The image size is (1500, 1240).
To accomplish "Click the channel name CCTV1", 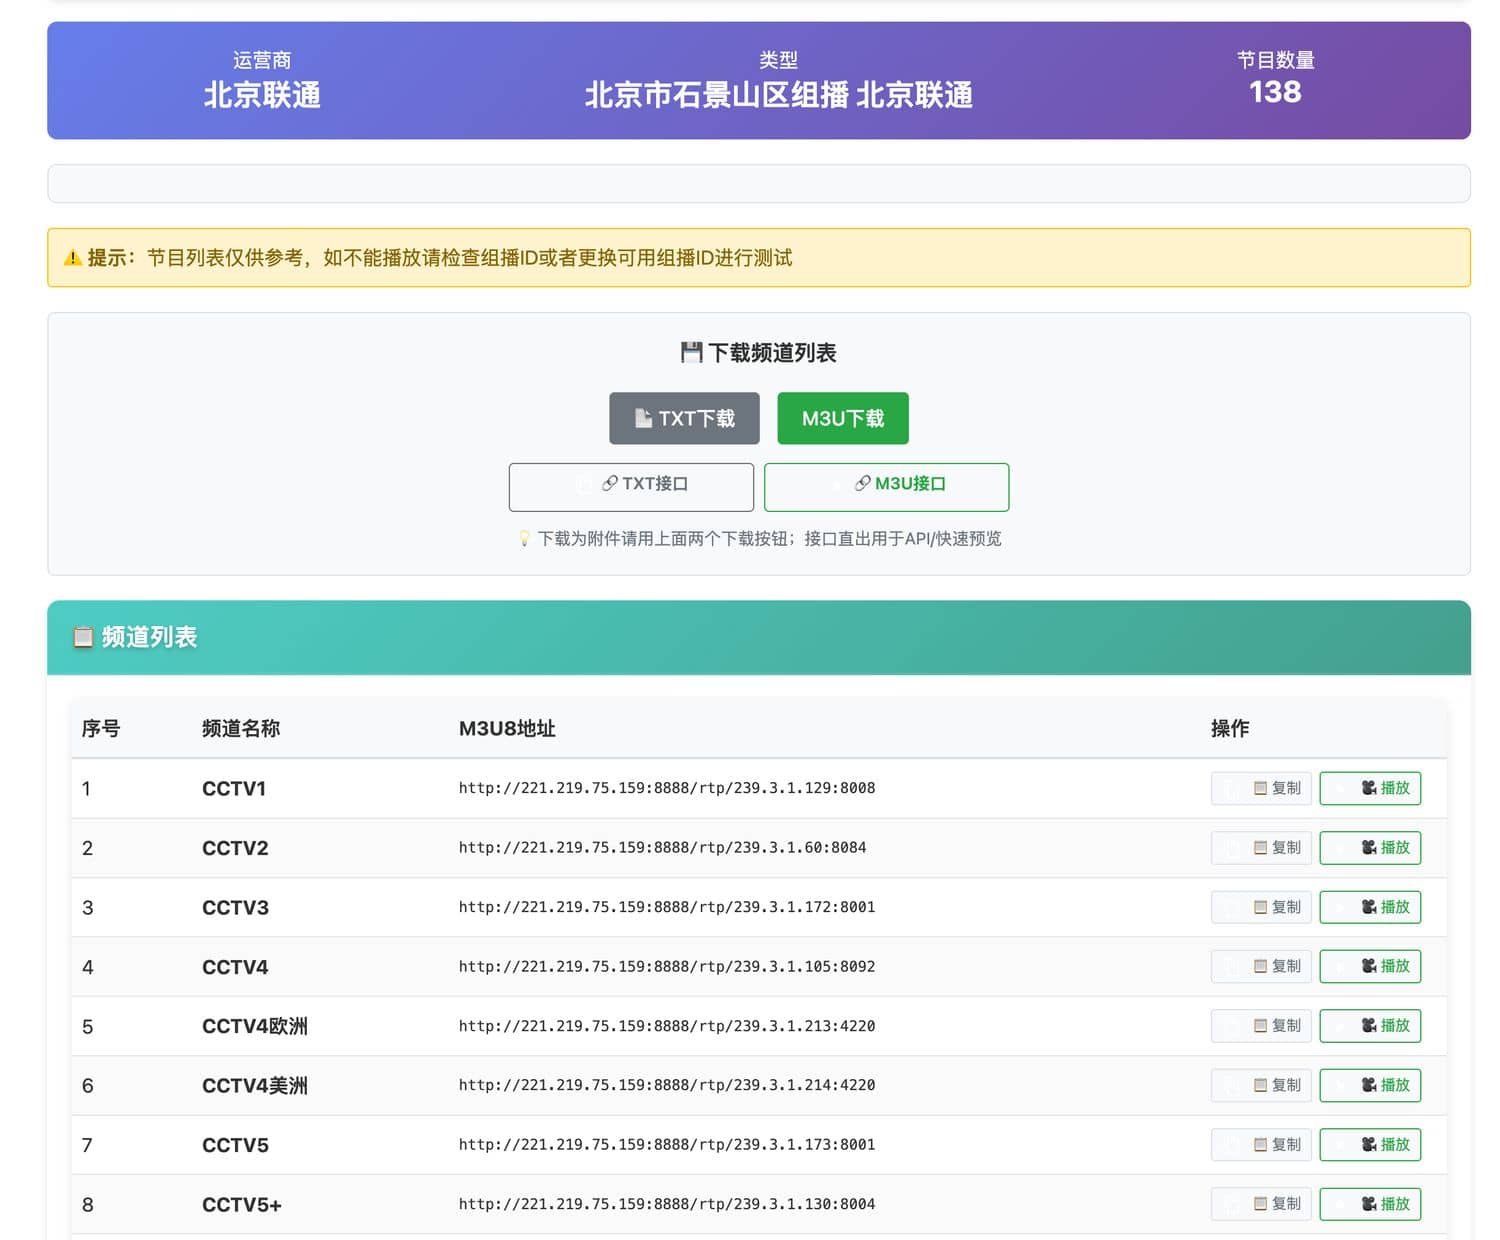I will click(x=234, y=789).
